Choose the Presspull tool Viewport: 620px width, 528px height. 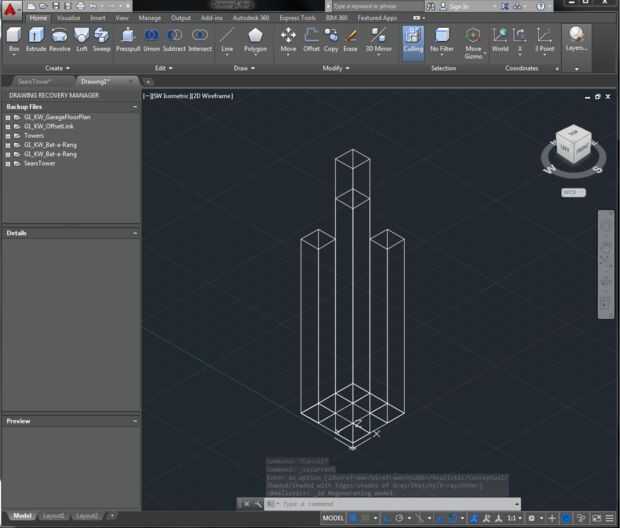(x=128, y=36)
